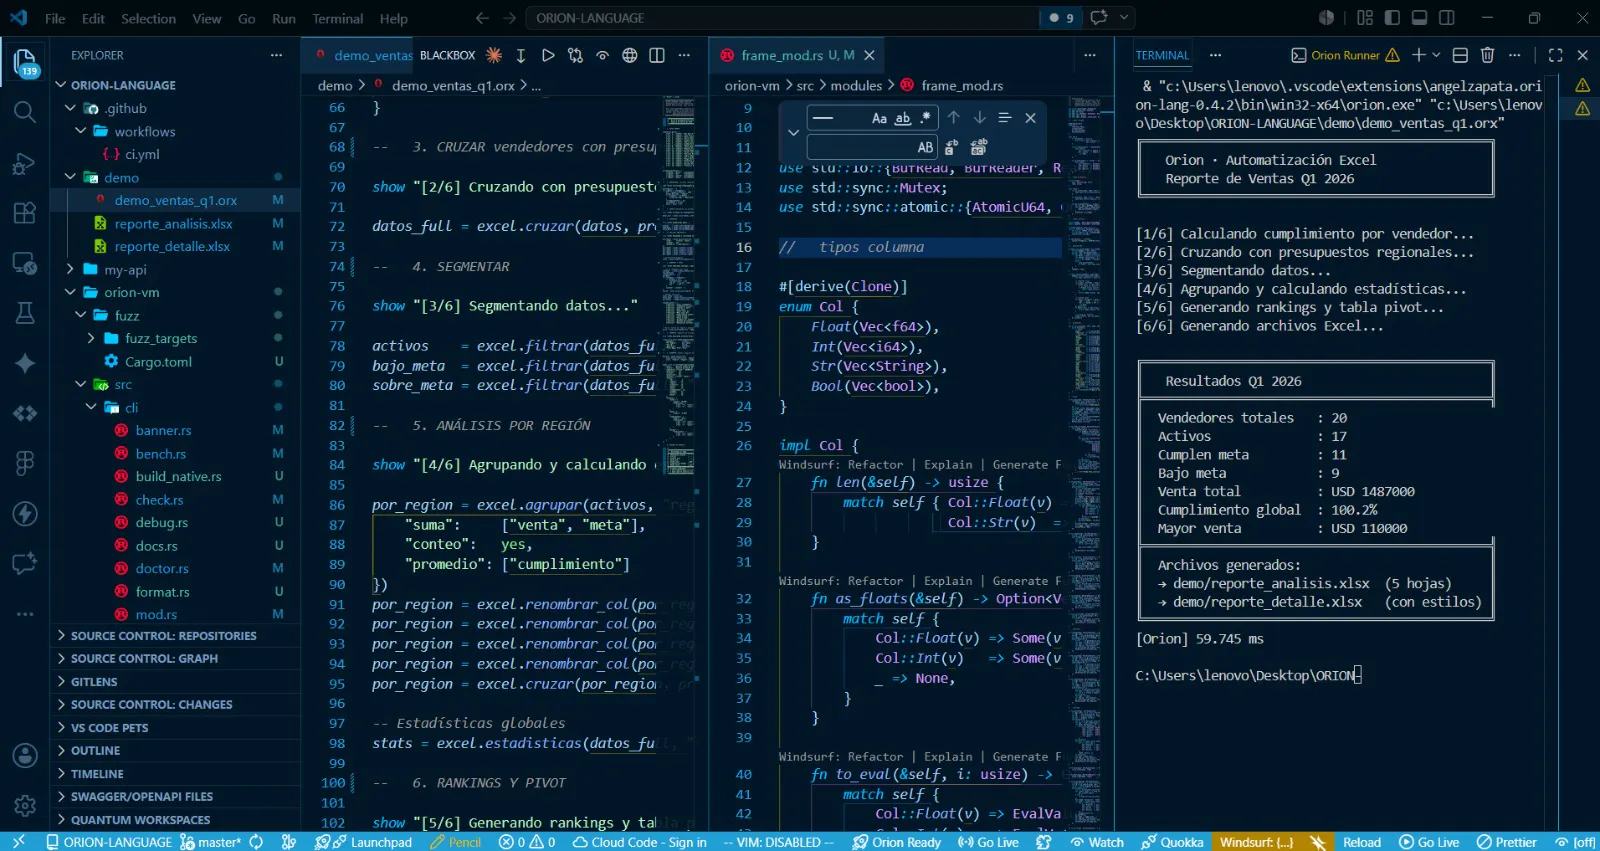Screen dimensions: 1600x851
Task: Add a new terminal with plus icon
Action: 1418,55
